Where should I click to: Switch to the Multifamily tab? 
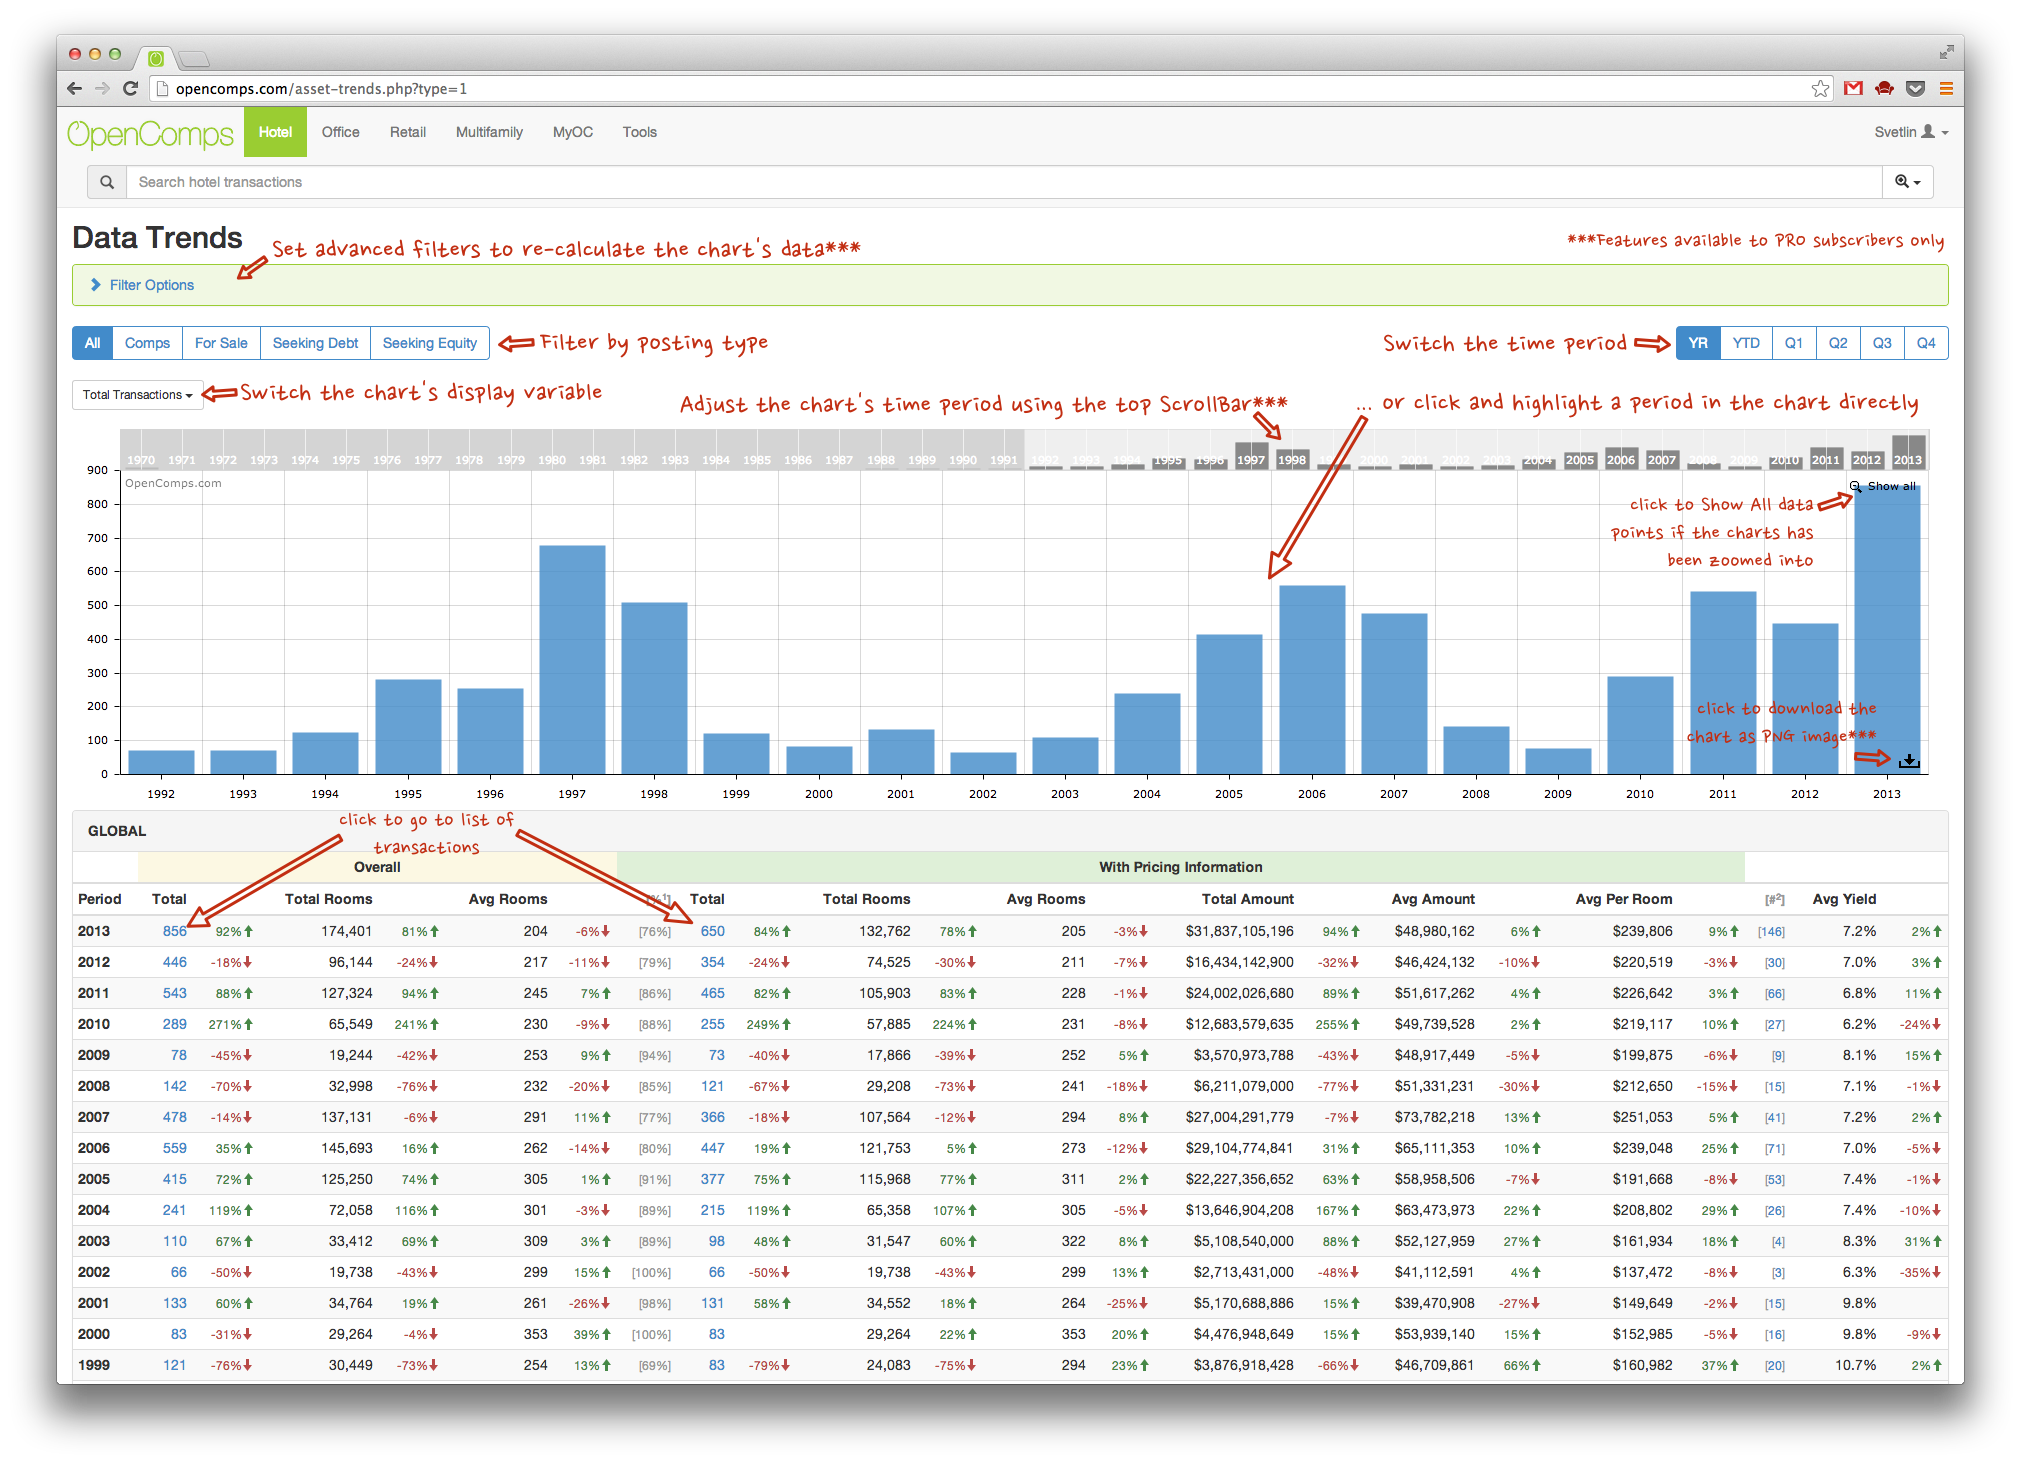[x=489, y=131]
